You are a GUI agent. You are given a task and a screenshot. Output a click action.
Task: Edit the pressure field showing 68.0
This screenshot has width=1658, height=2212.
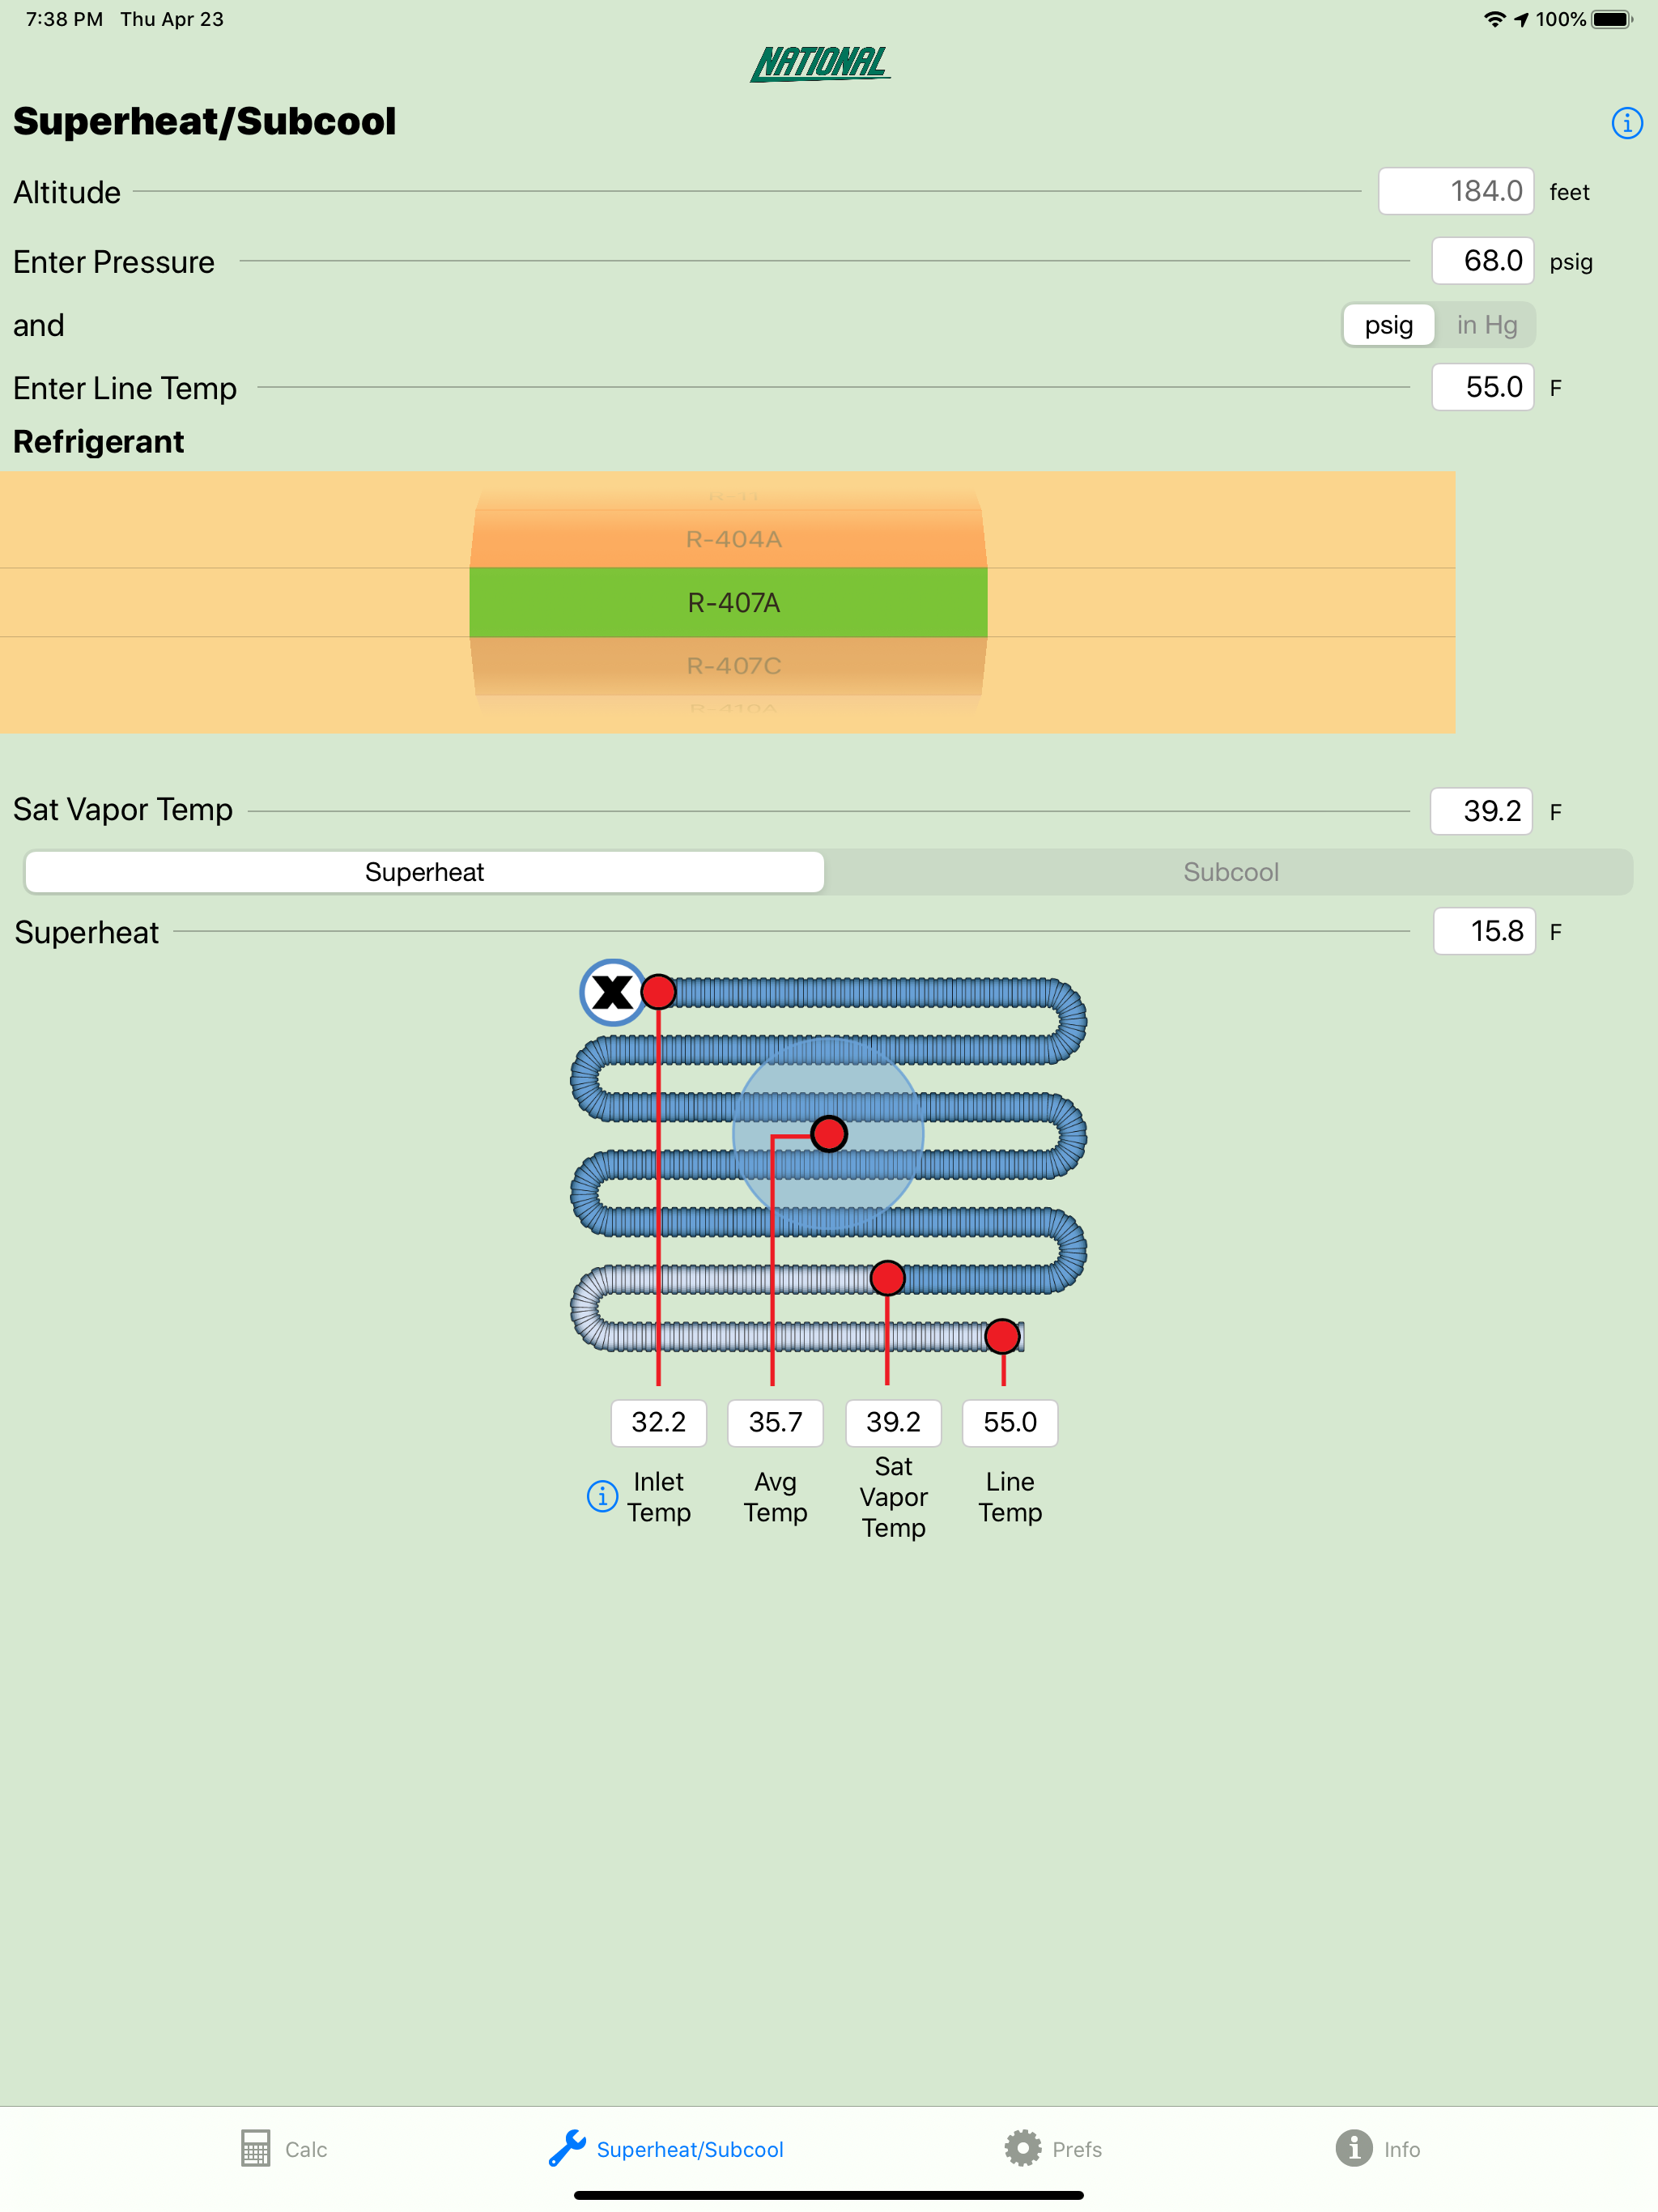1482,261
